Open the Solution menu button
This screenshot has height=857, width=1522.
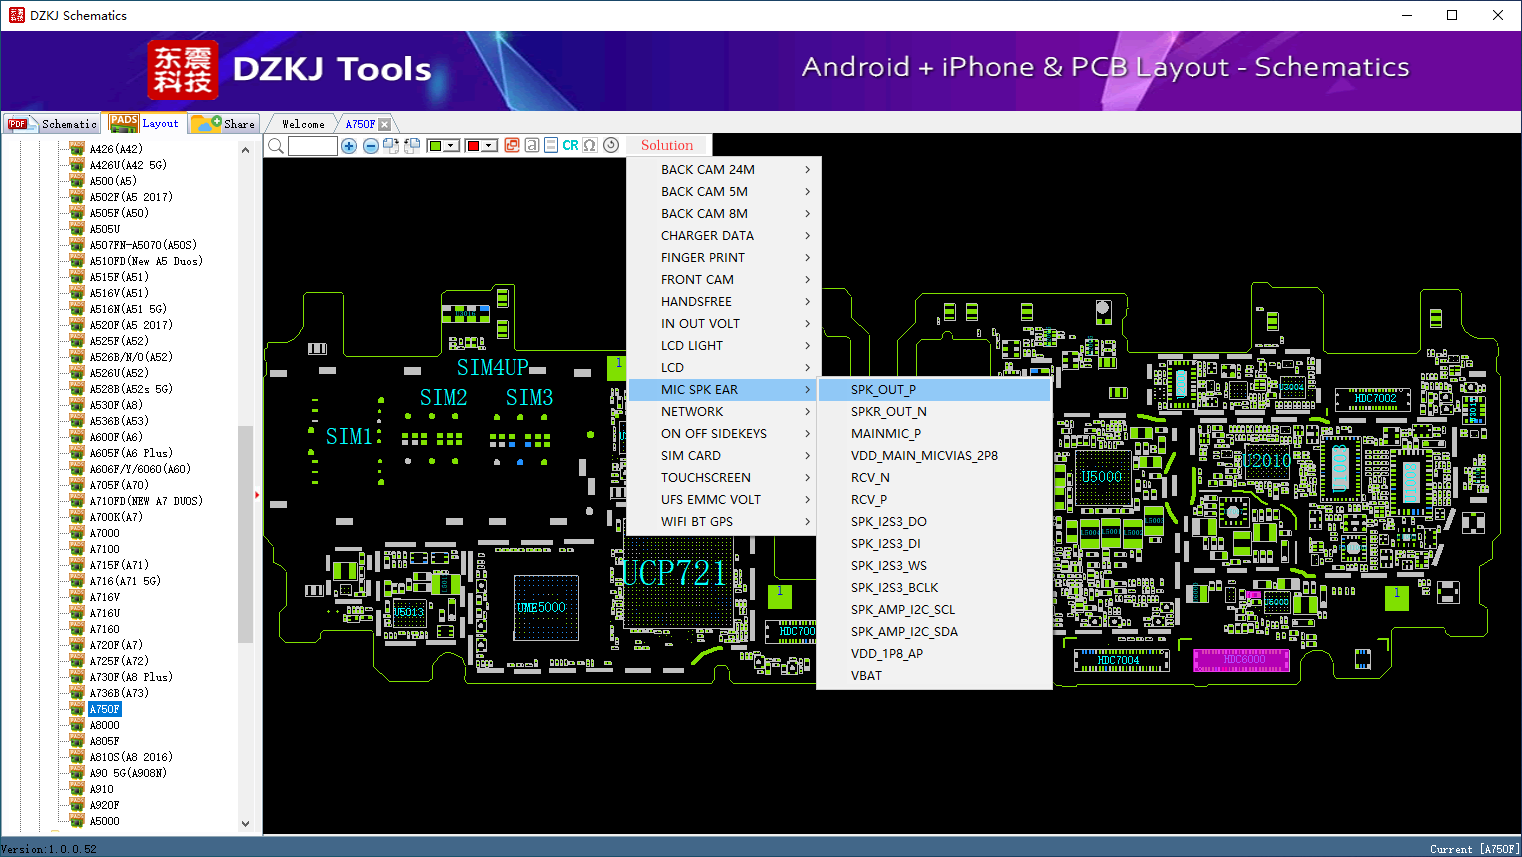(667, 146)
